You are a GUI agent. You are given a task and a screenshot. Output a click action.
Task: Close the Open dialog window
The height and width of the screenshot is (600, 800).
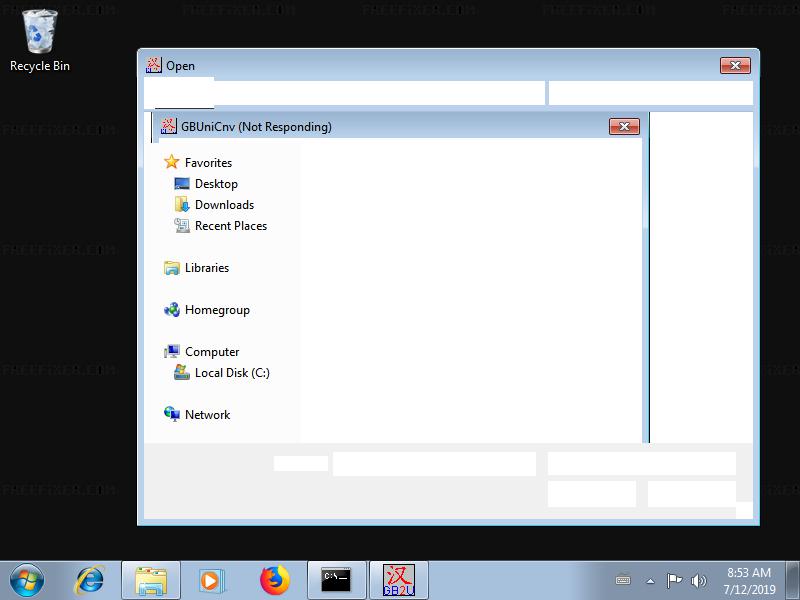click(x=735, y=65)
